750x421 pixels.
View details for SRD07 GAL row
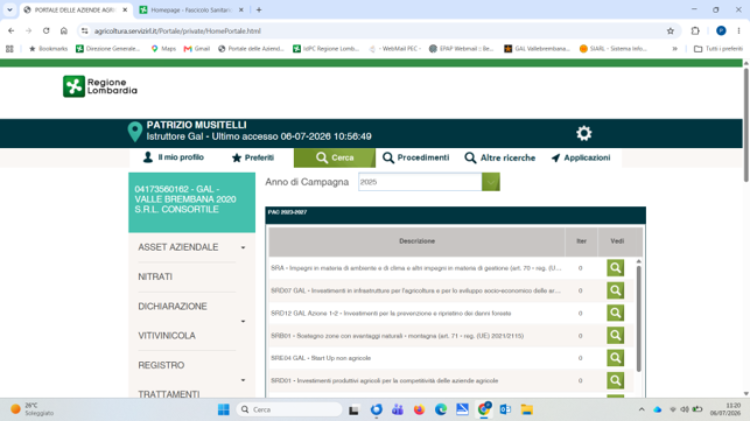(x=615, y=290)
